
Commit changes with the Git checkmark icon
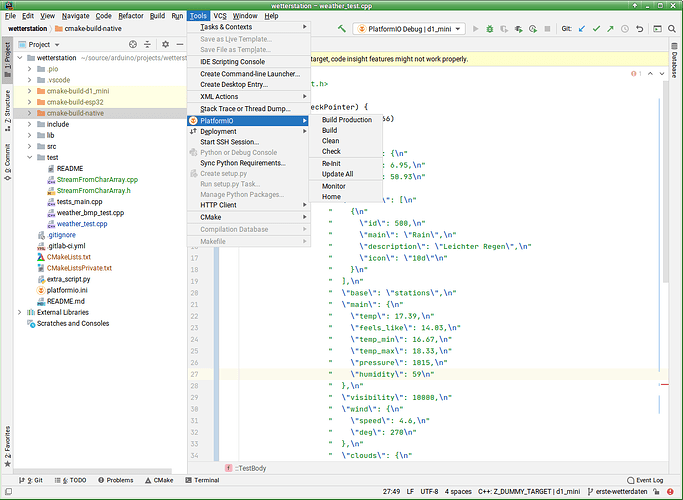point(596,29)
